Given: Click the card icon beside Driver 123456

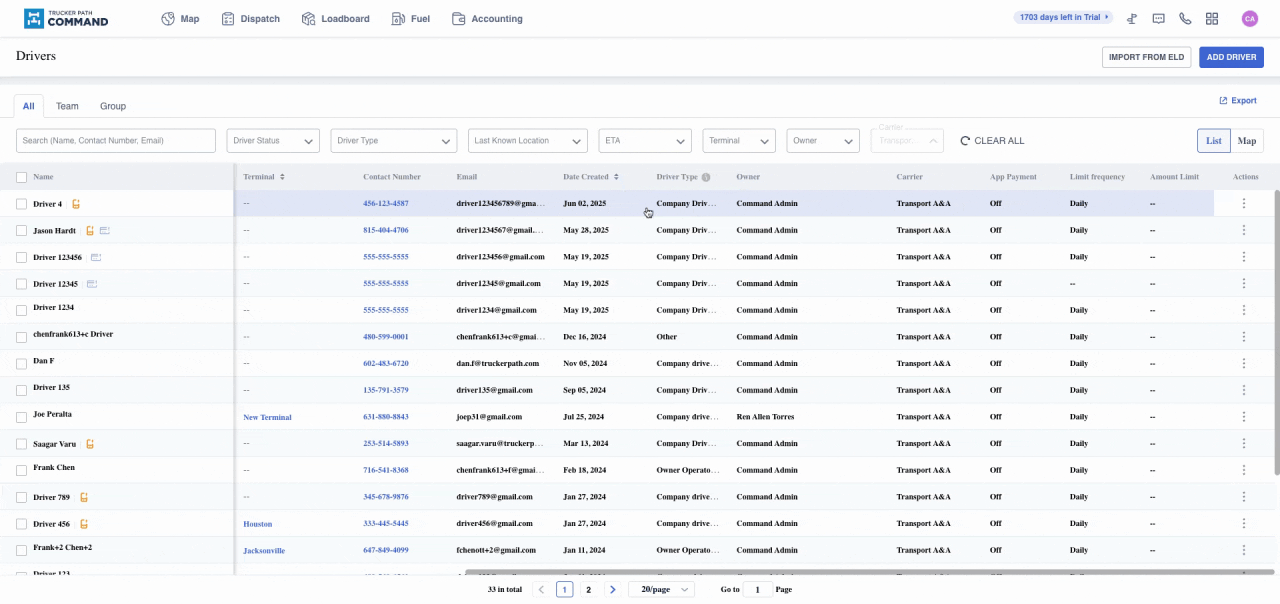Looking at the screenshot, I should click(x=96, y=257).
